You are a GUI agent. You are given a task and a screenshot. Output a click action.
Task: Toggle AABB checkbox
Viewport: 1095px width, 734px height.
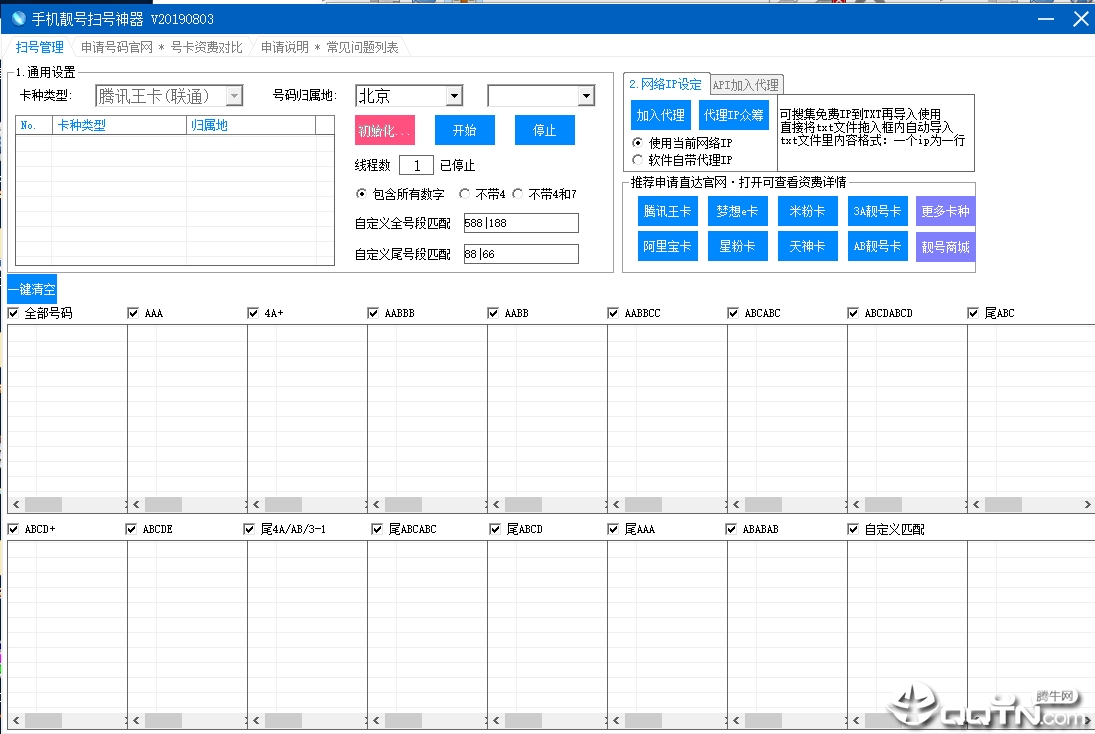493,313
